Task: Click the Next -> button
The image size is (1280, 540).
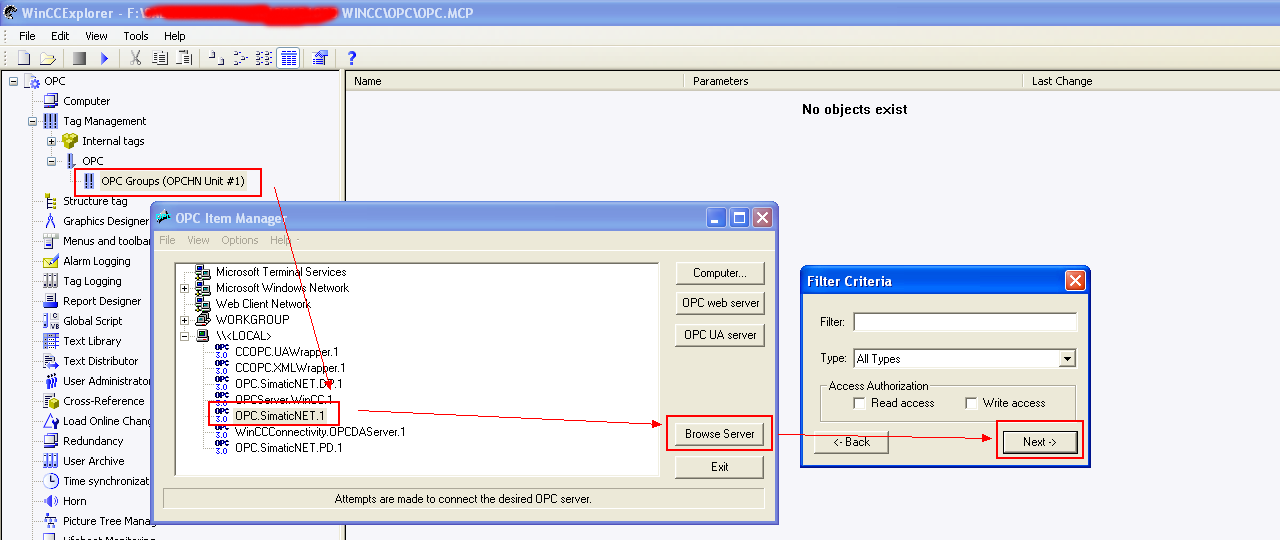Action: 1040,442
